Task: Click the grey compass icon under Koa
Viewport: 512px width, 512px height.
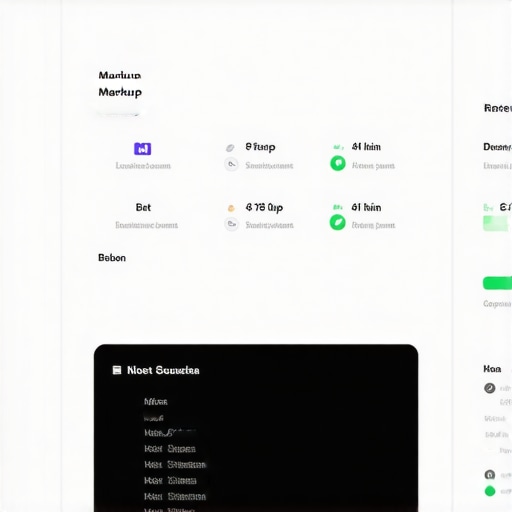Action: coord(490,388)
